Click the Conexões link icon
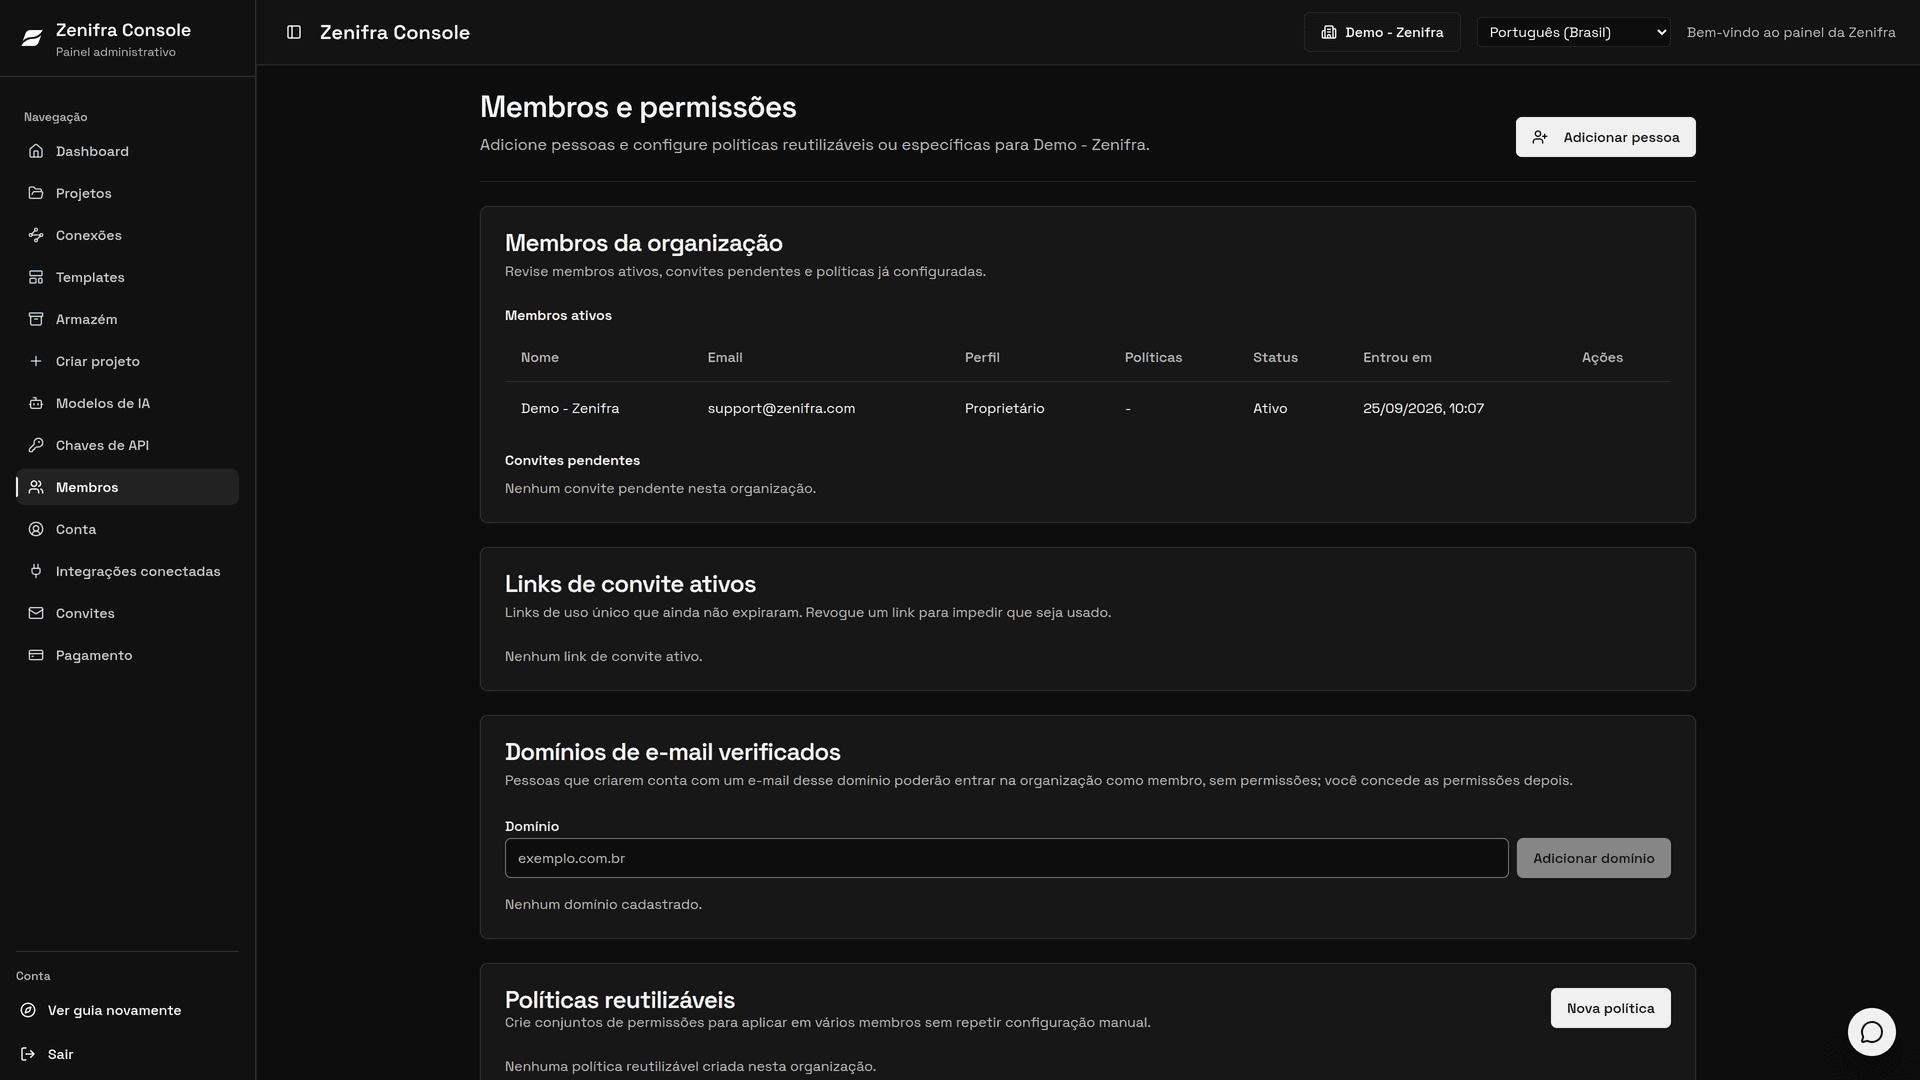Screen dimensions: 1920x1080 (36, 235)
